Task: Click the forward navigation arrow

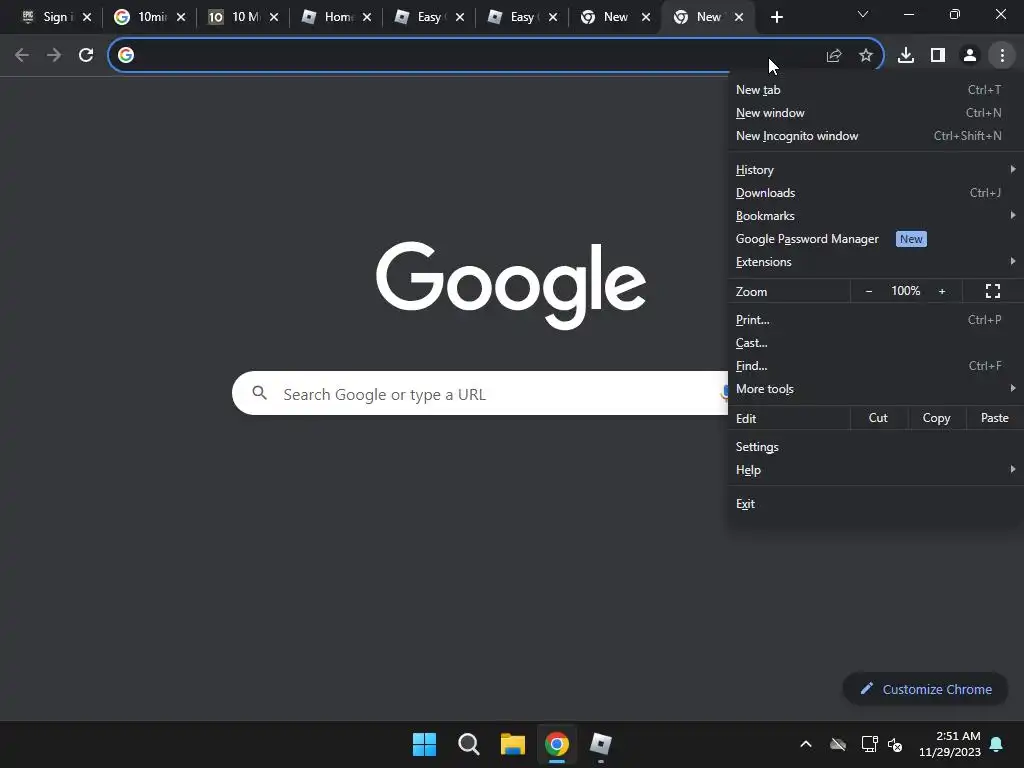Action: pos(54,55)
